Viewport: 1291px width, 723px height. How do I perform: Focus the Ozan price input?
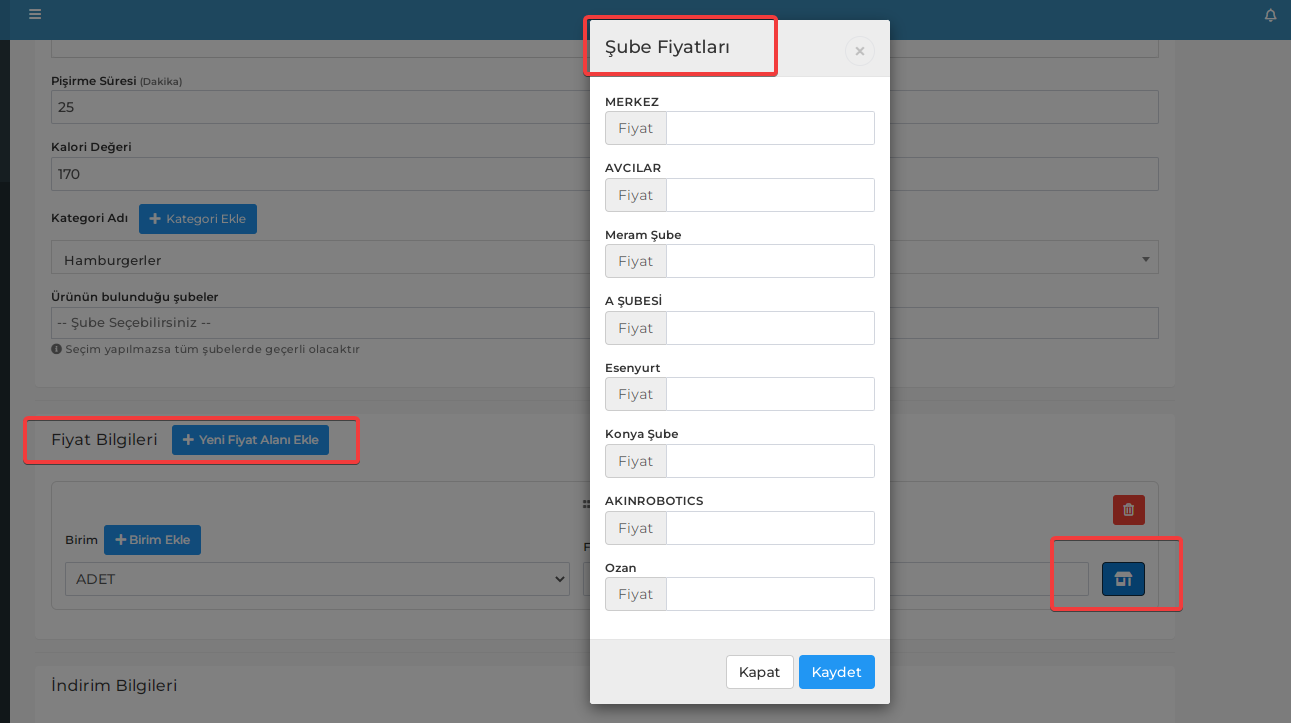pyautogui.click(x=770, y=594)
